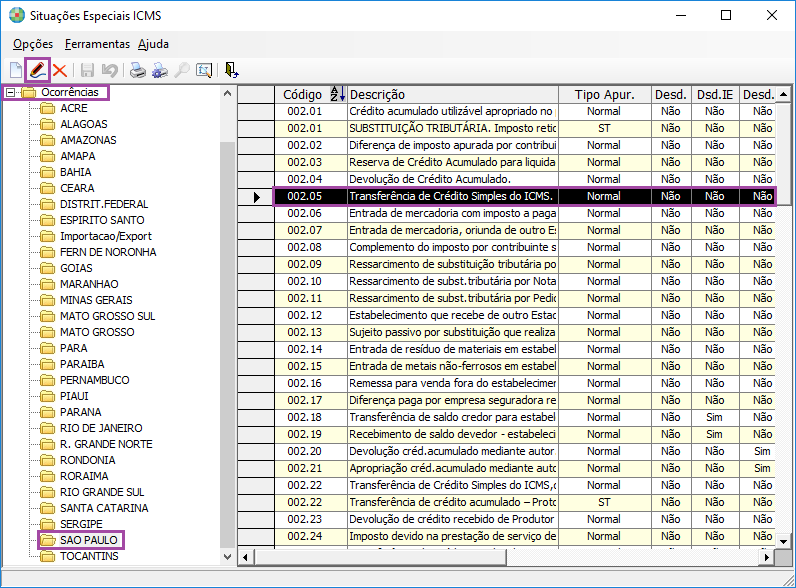Screen dimensions: 796x588
Task: Click ST type cell in SUBSTITUIÇÃO TRIBUTÁRIA row
Action: click(x=605, y=128)
